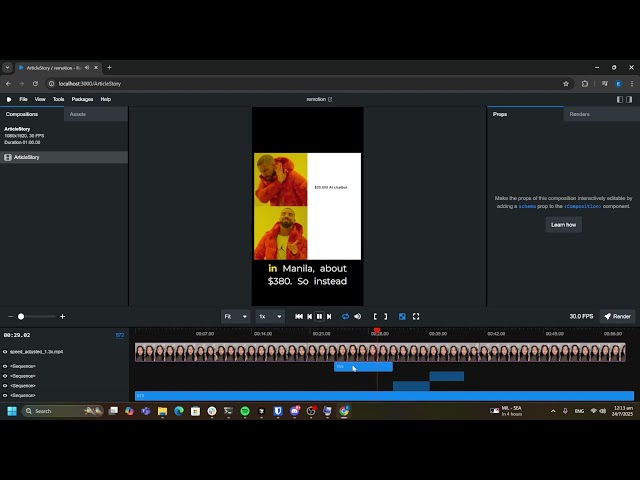Close the ArticleStory browser tab
Viewport: 640px width, 480px height.
(96, 68)
